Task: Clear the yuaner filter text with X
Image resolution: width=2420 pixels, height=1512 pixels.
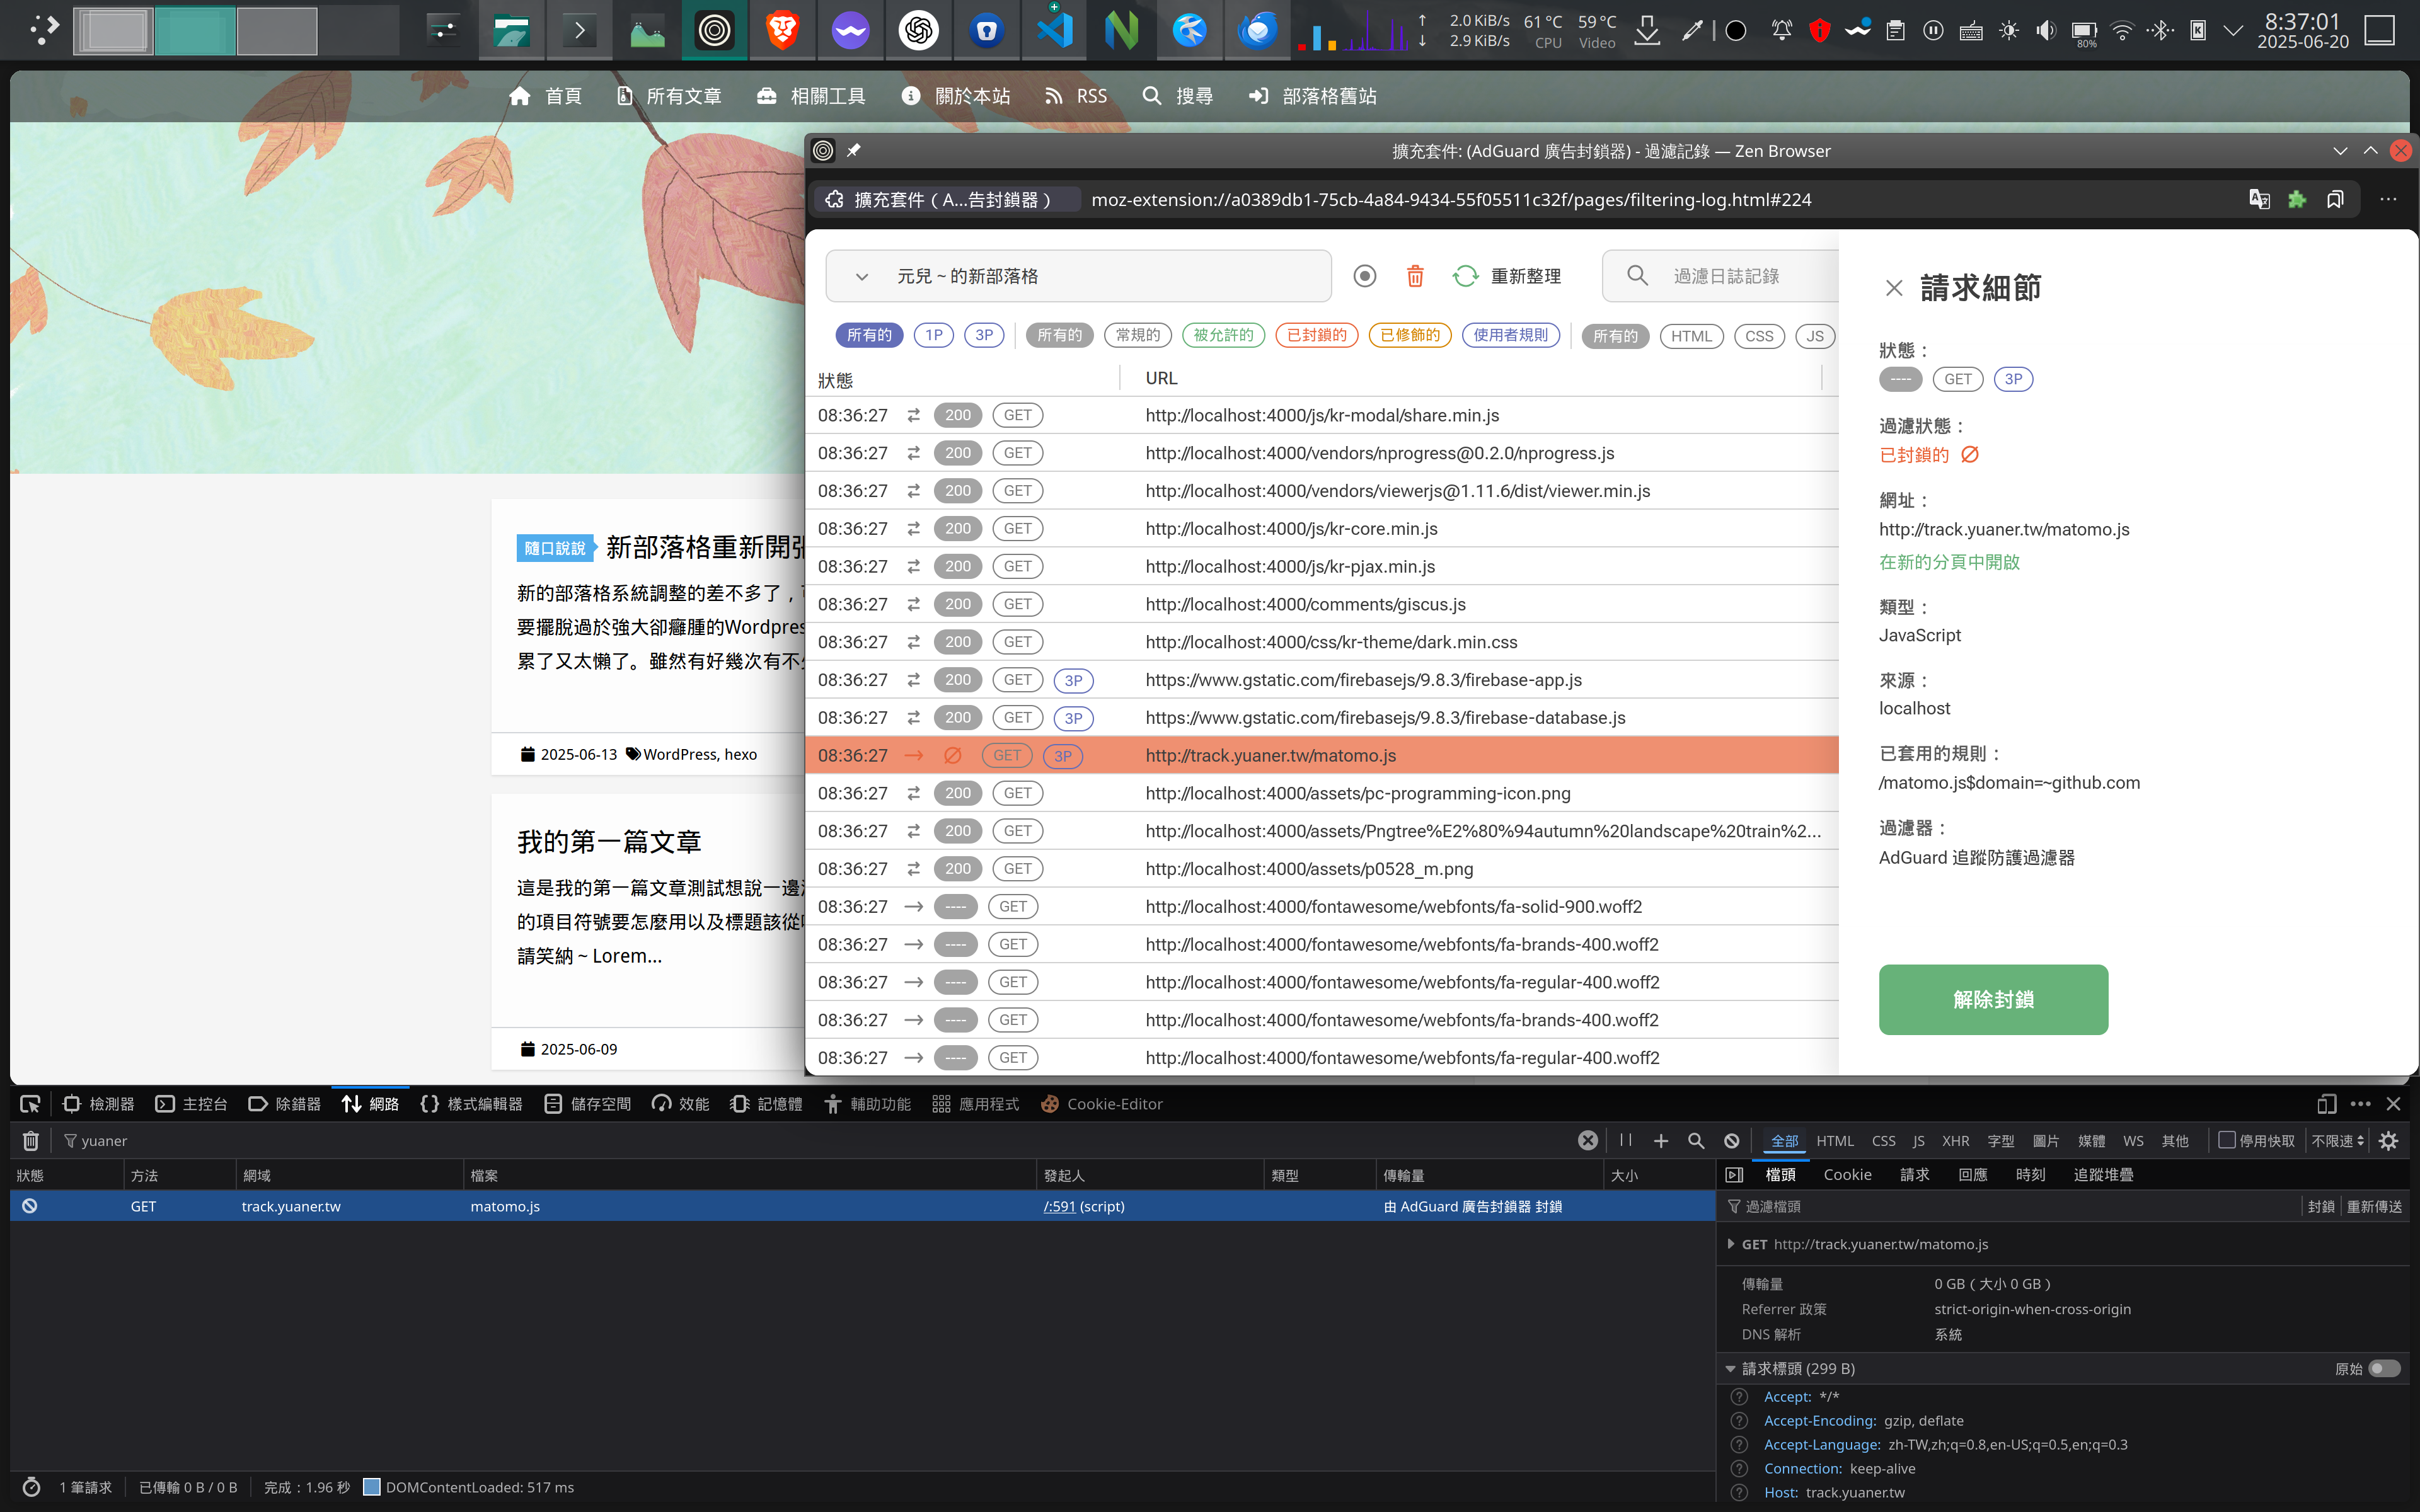Action: click(1587, 1141)
